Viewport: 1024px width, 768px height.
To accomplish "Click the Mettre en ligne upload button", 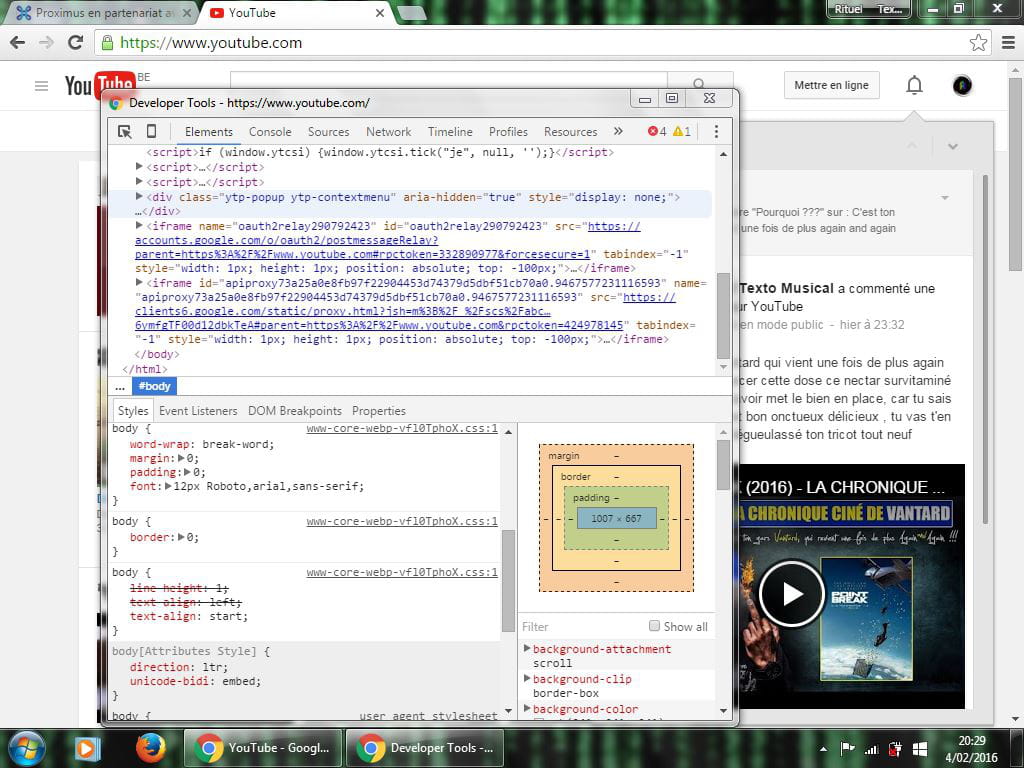I will tap(831, 85).
